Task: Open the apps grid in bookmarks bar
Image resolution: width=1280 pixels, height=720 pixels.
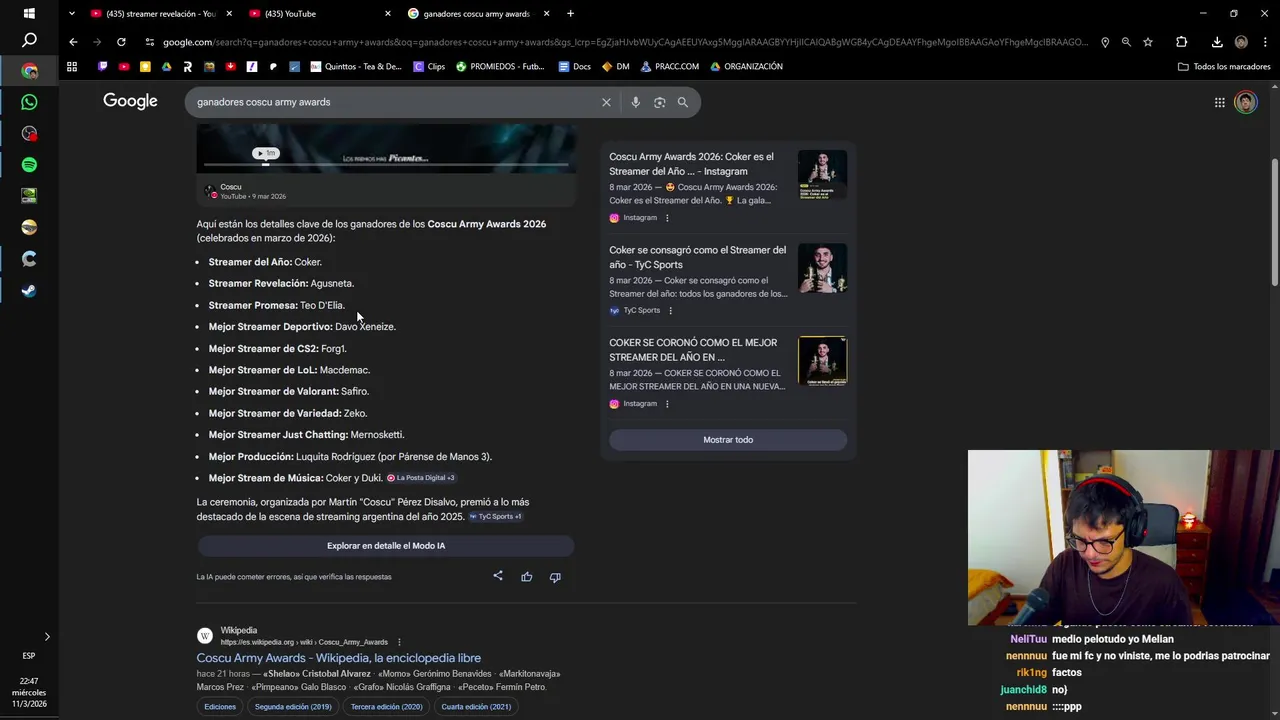Action: click(72, 66)
